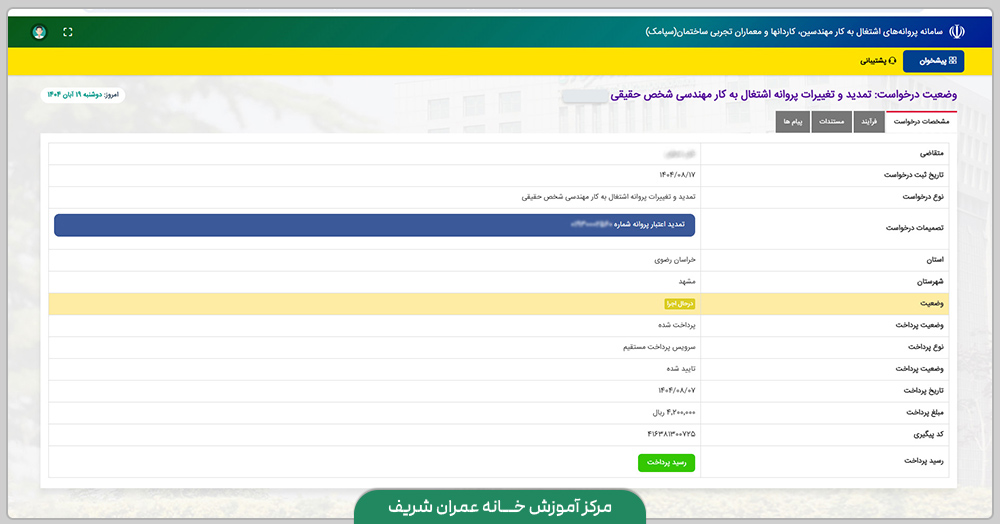Screen dimensions: 1000x524
Task: Click the سامانه پروانه‌های اشتغال header title
Action: (790, 32)
